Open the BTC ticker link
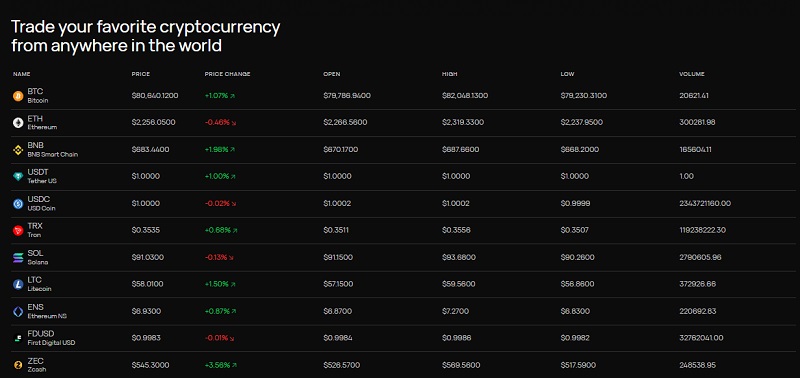800x378 pixels. [x=35, y=92]
